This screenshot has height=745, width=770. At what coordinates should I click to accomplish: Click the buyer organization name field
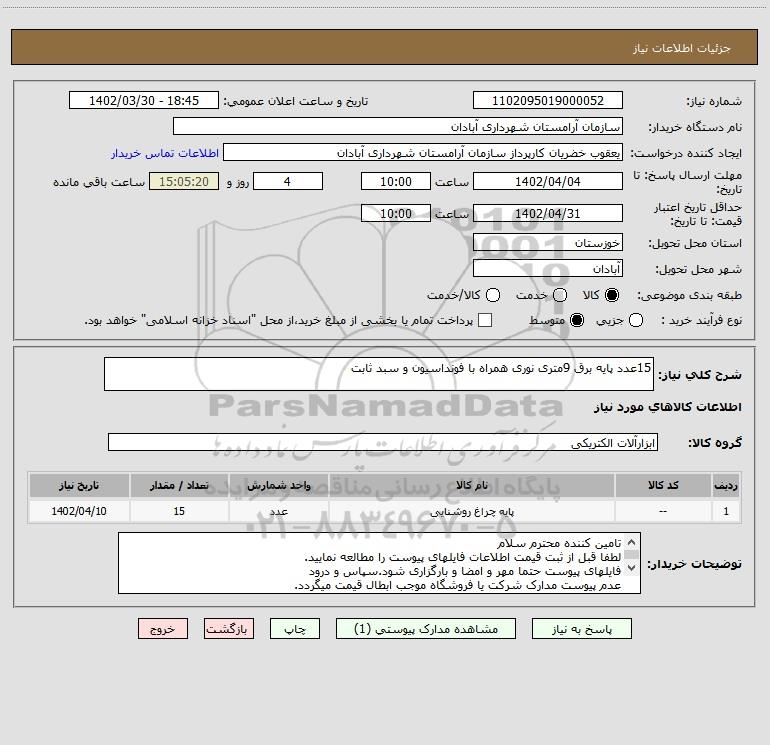[398, 126]
